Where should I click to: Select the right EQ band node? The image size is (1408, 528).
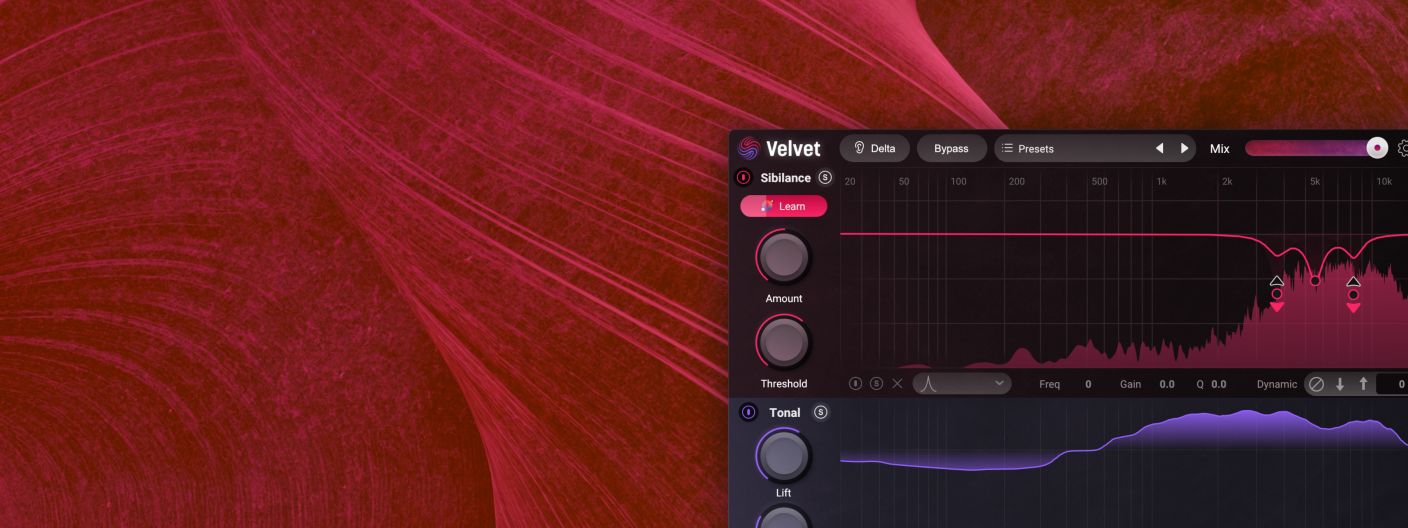tap(1353, 294)
